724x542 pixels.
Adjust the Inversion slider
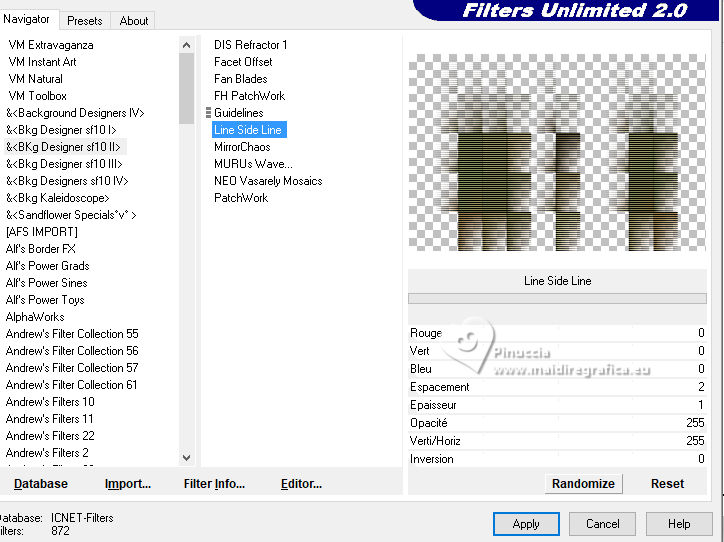pyautogui.click(x=557, y=459)
